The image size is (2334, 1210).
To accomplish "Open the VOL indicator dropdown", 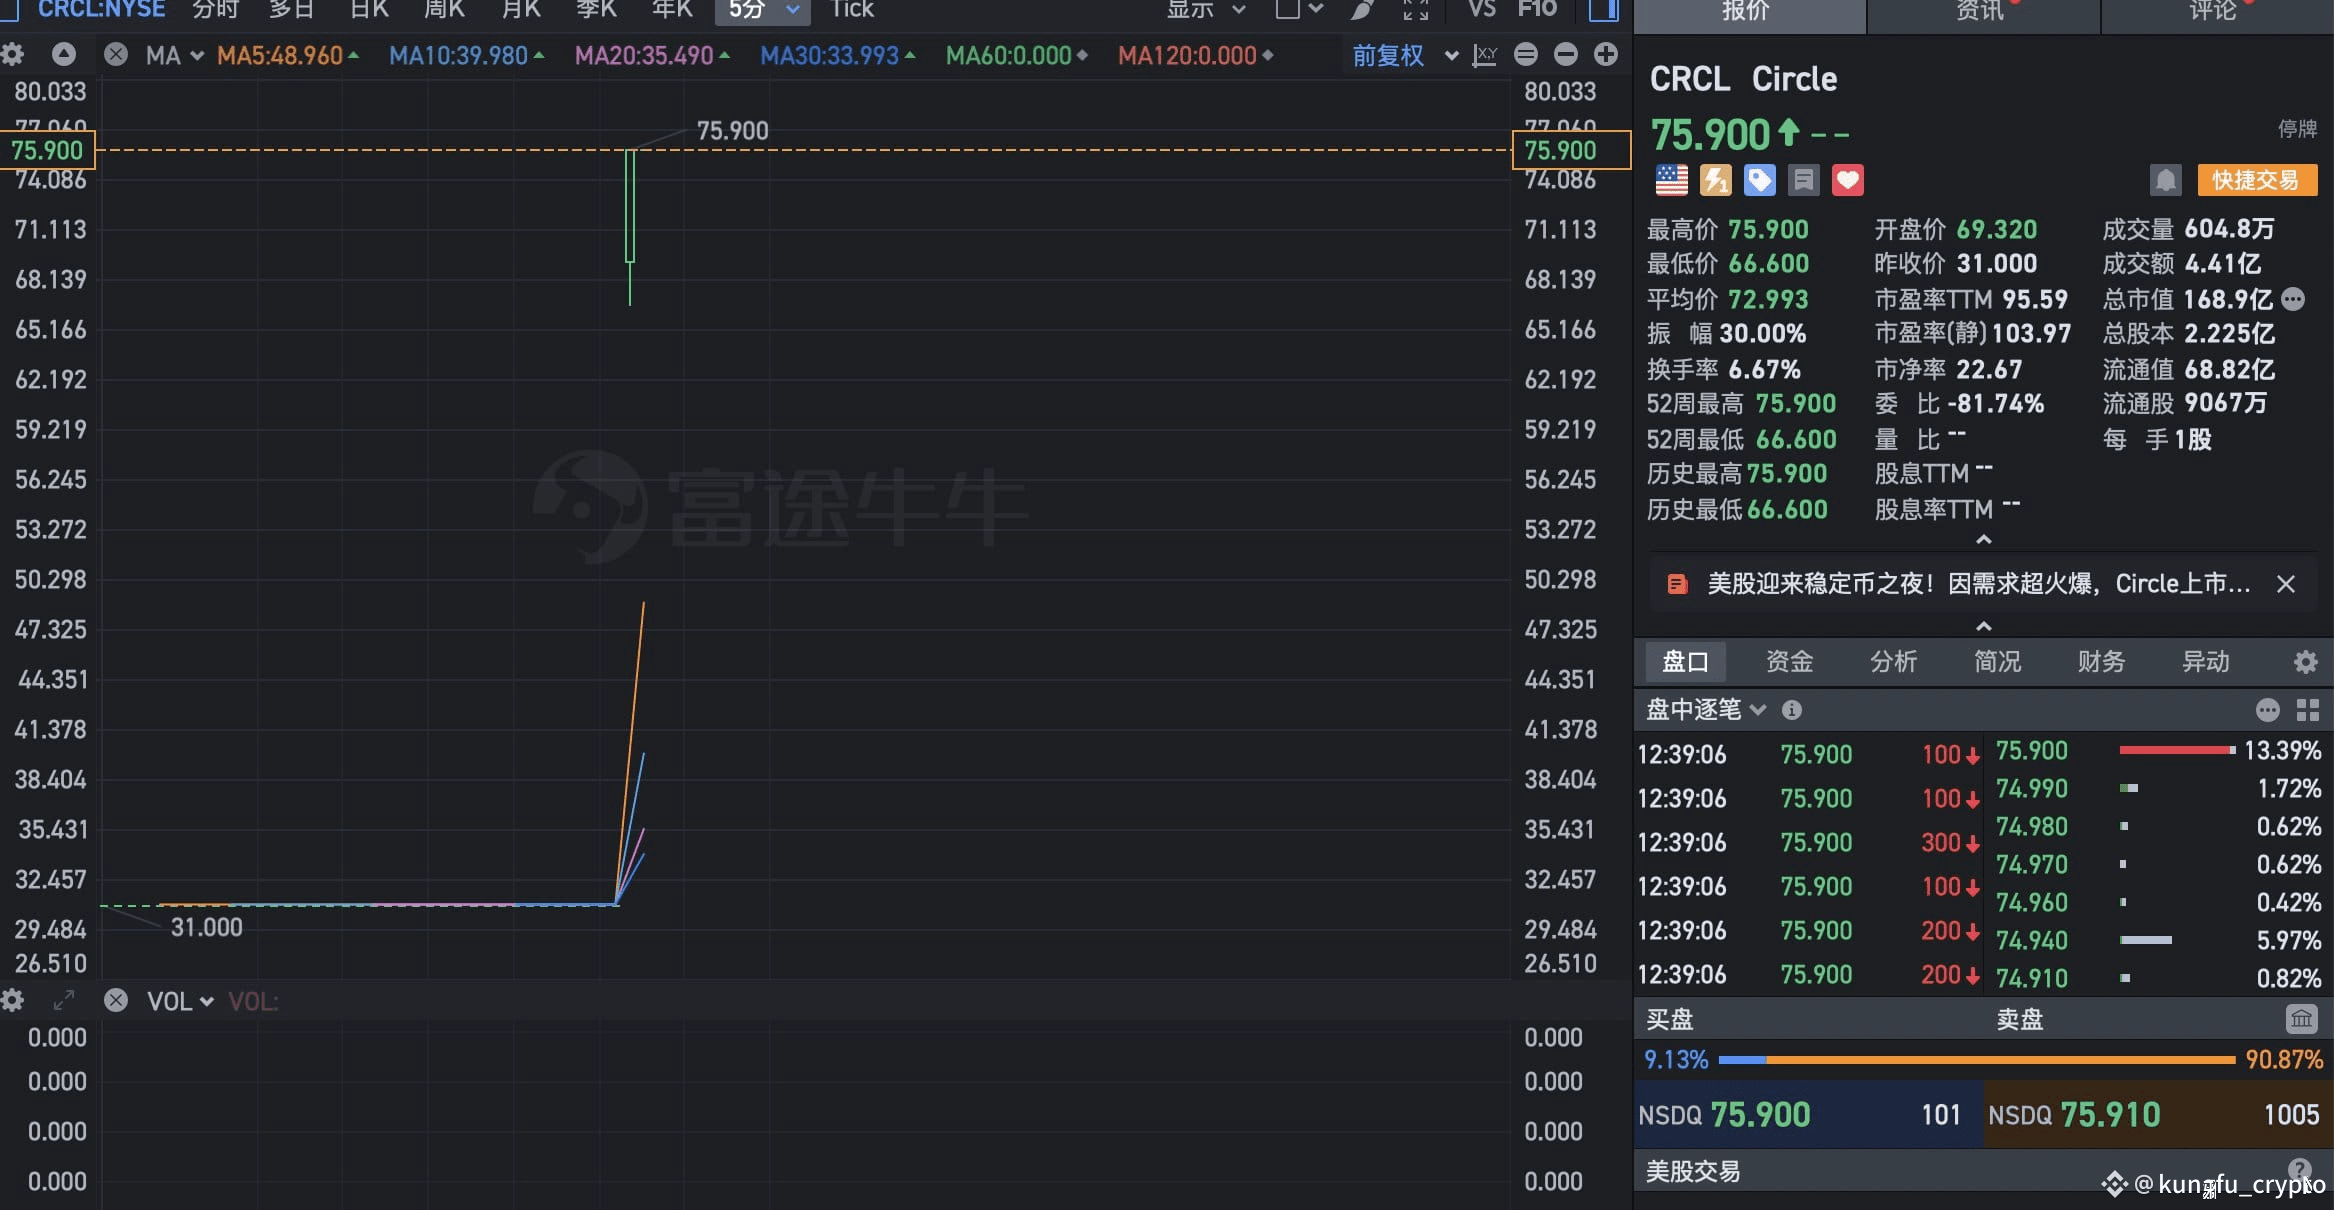I will 180,1001.
